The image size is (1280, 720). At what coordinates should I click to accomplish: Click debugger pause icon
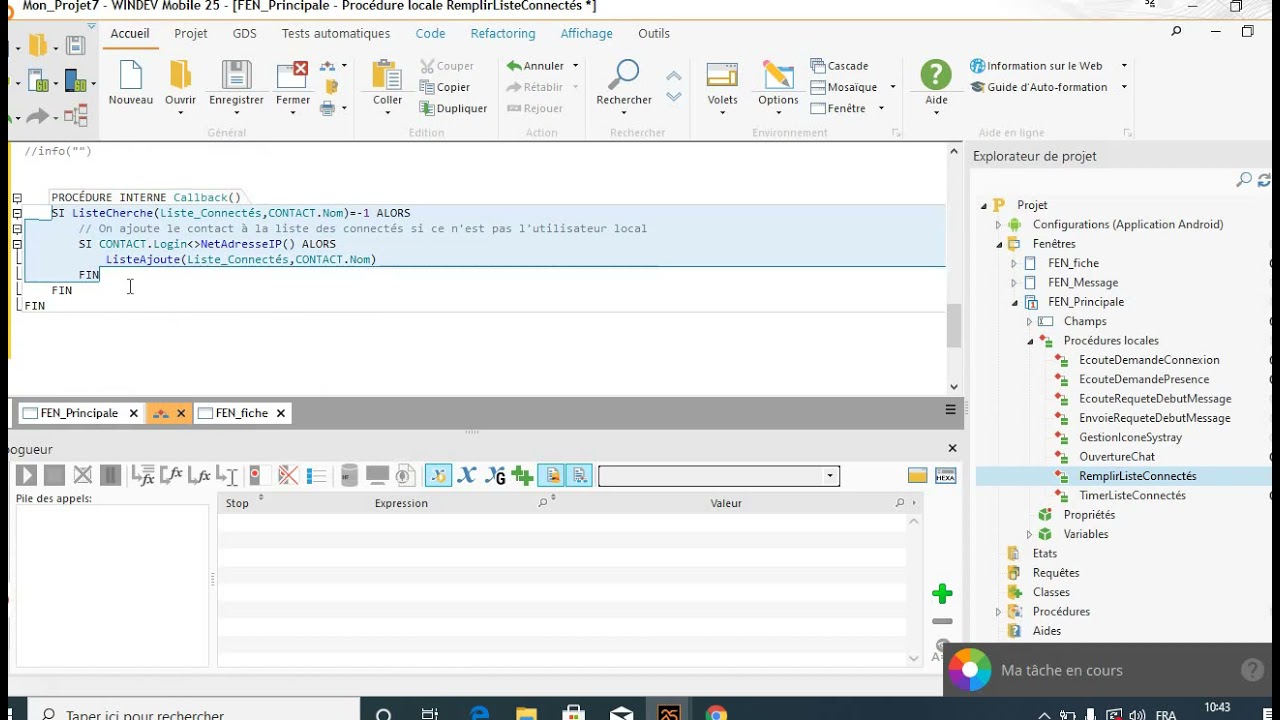[x=111, y=476]
